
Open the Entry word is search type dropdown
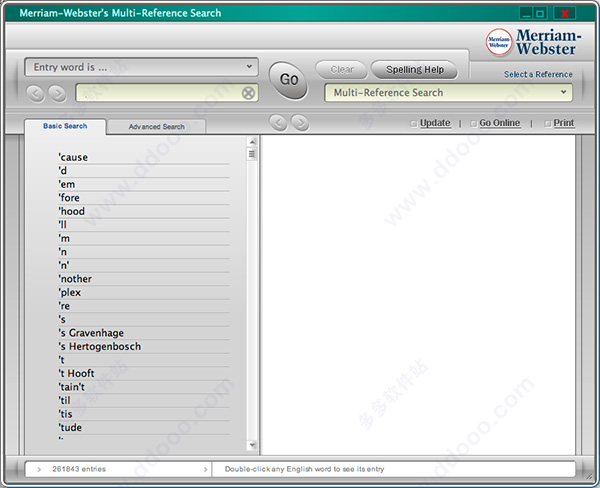click(142, 67)
